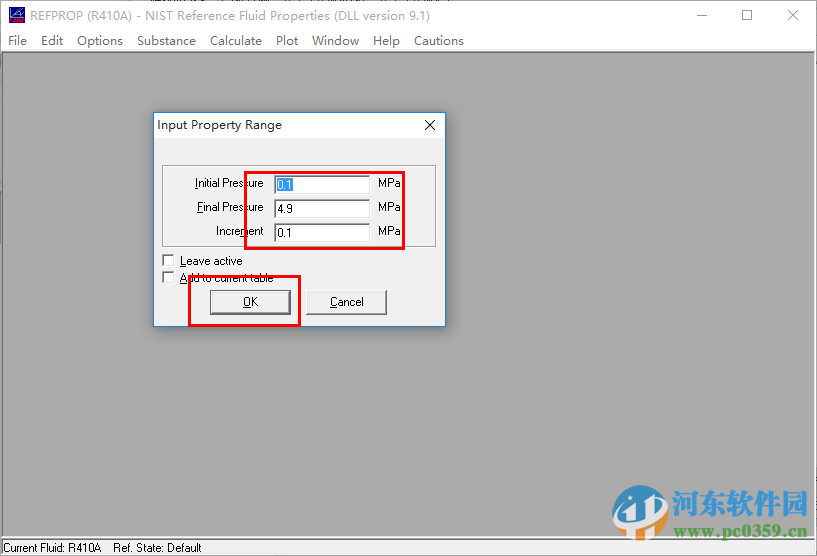Screen dimensions: 817x556
Task: Click the Initial Pressure input field
Action: (x=322, y=184)
